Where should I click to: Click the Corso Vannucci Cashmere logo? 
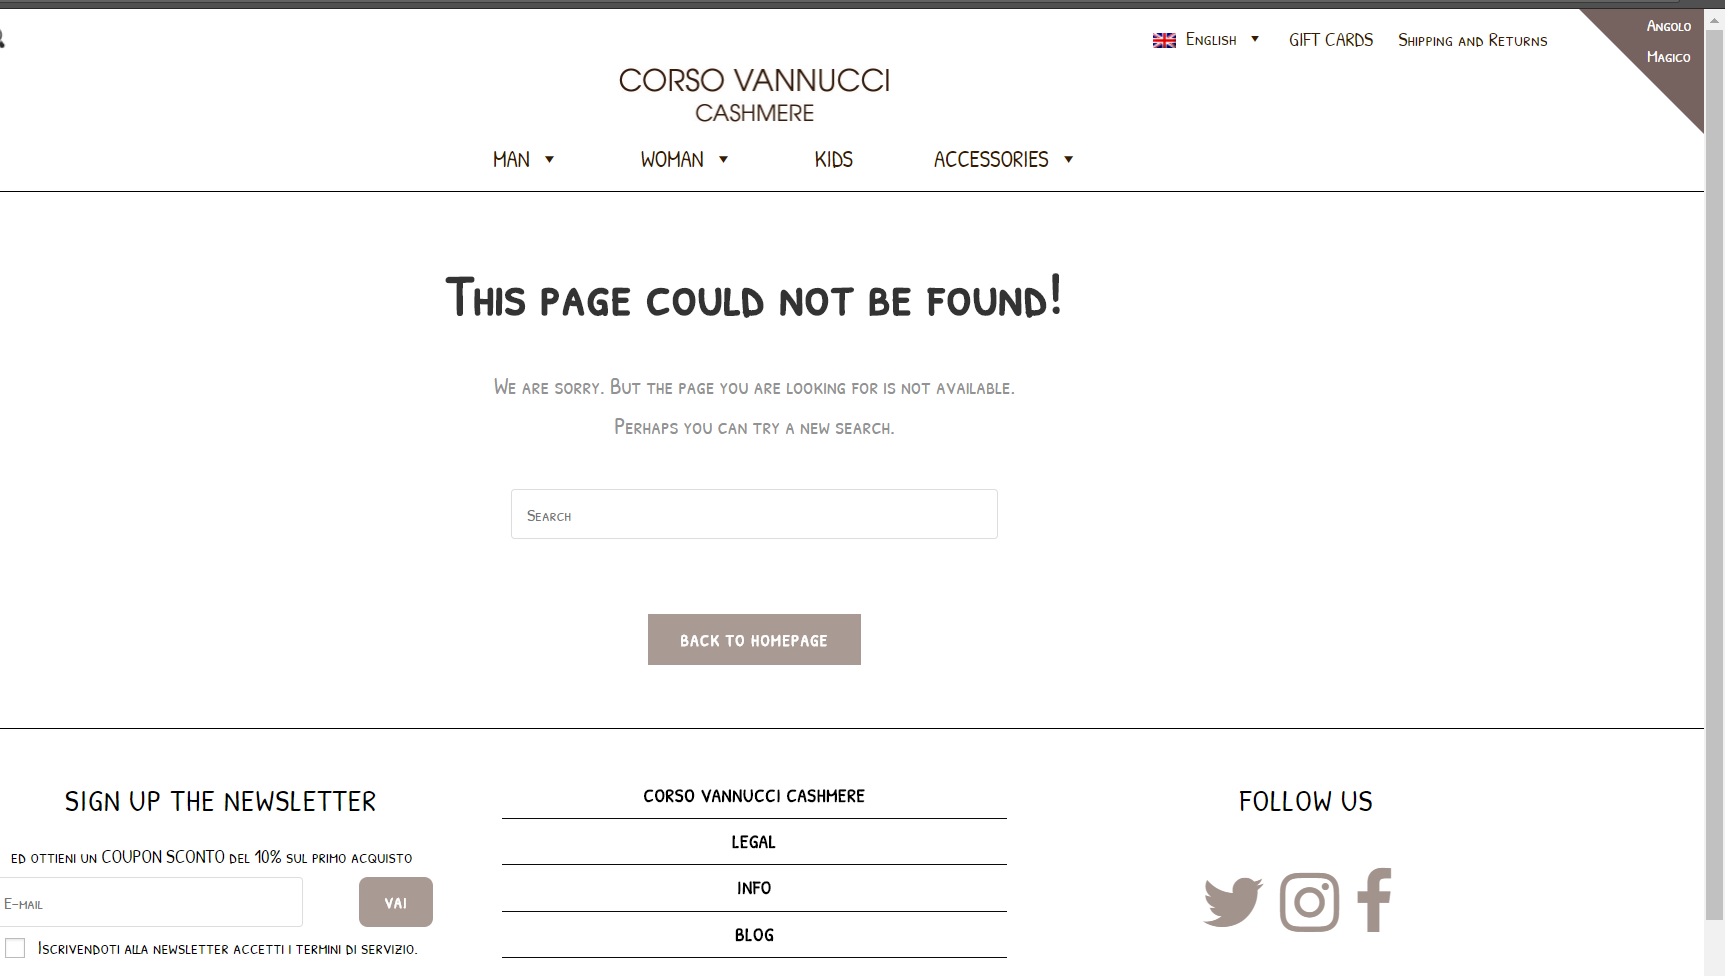(754, 95)
